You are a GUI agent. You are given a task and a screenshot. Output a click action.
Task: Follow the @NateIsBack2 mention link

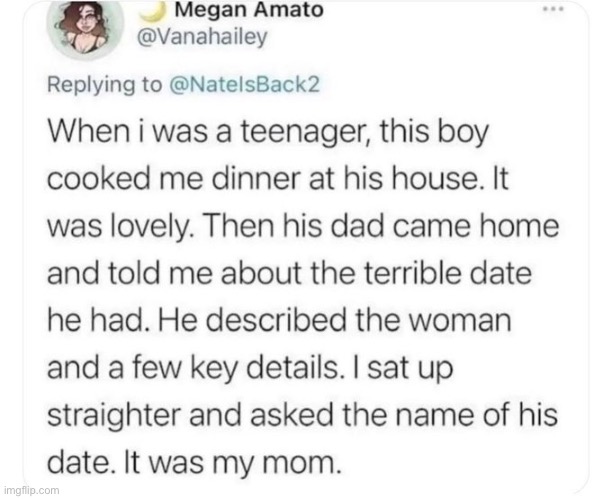[x=244, y=84]
